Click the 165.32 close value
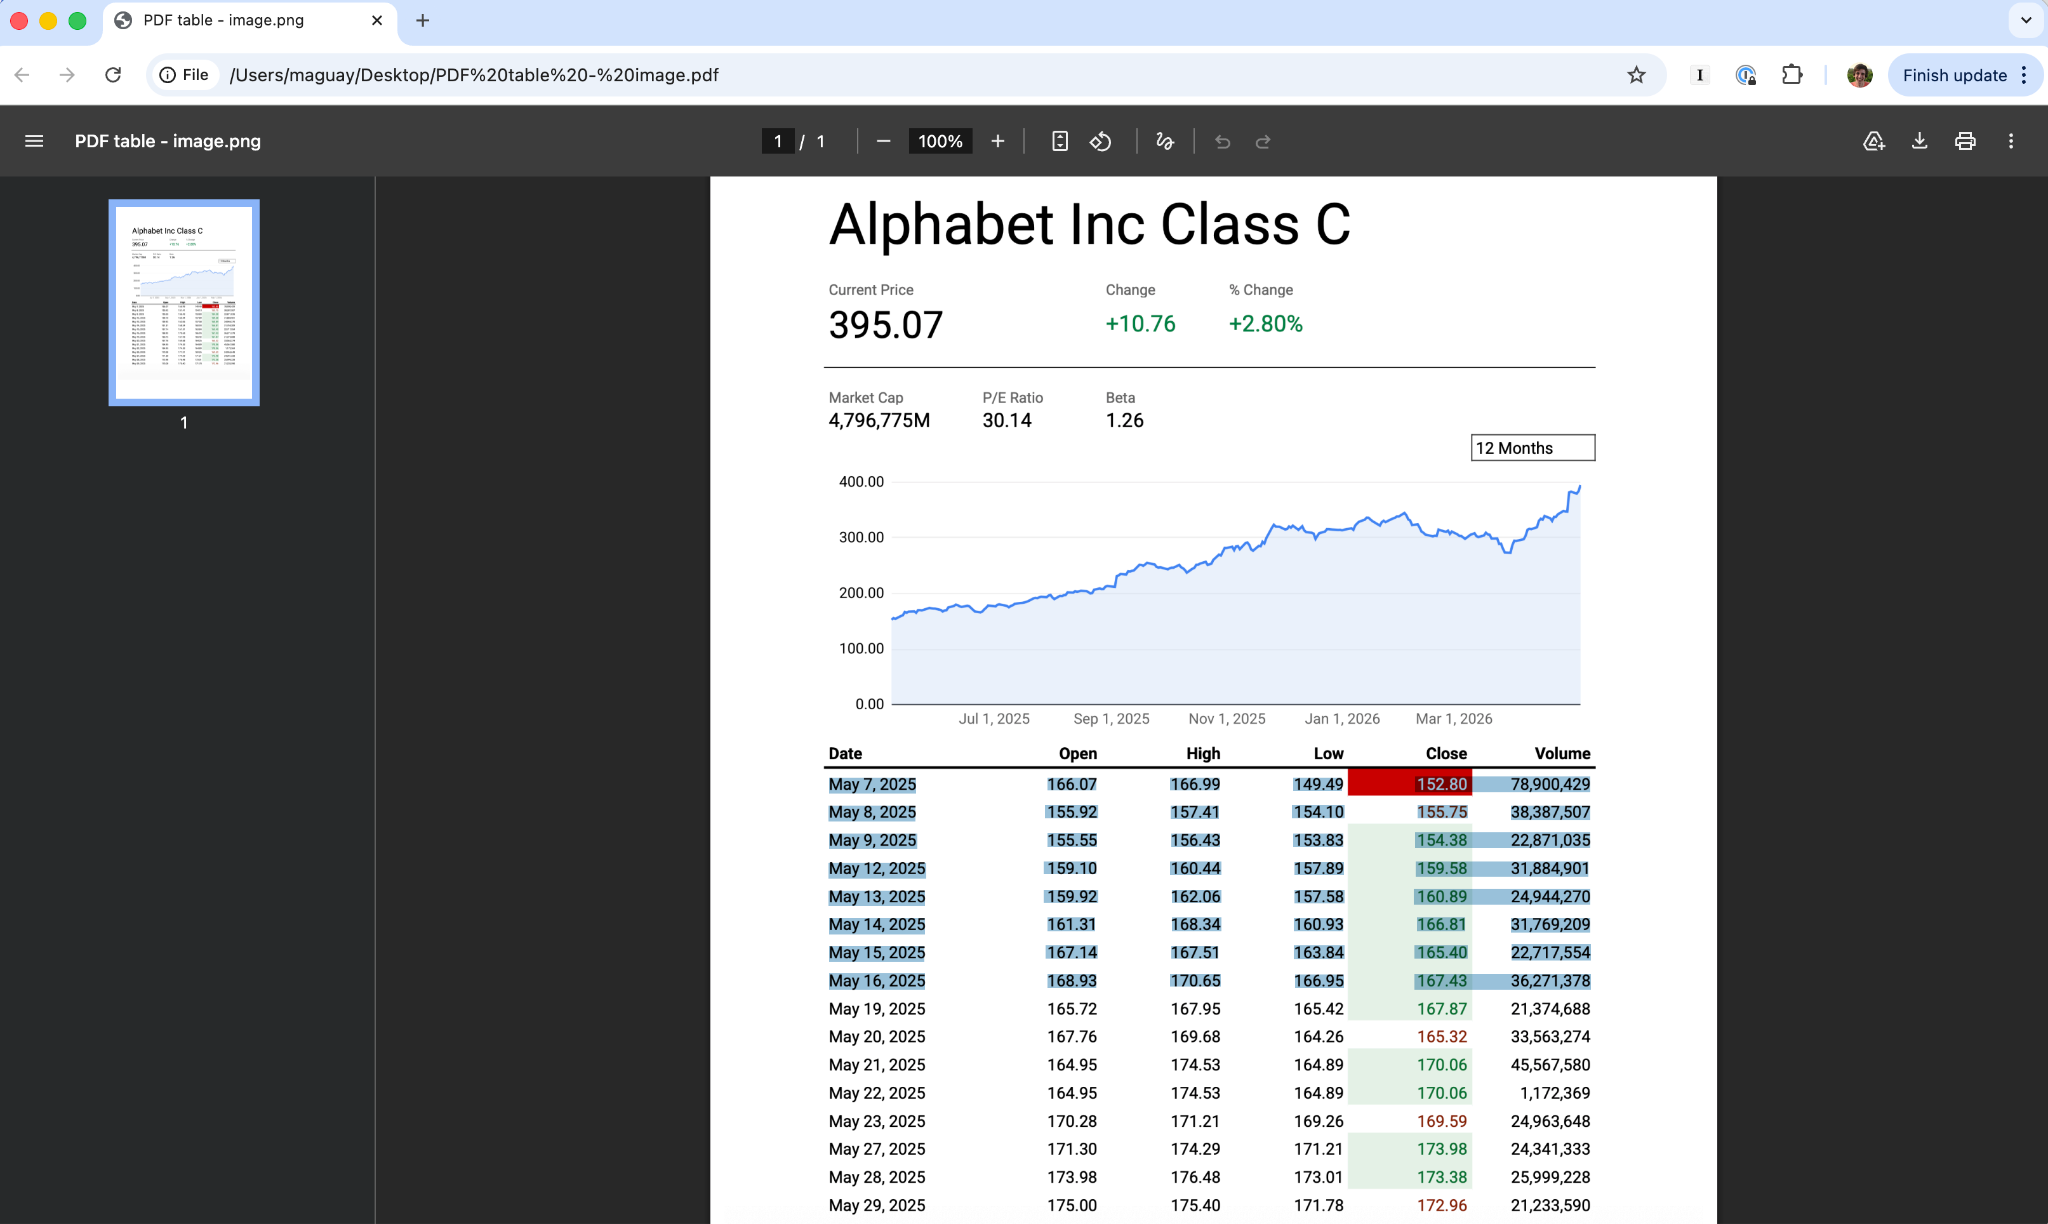The height and width of the screenshot is (1224, 2048). coord(1442,1037)
